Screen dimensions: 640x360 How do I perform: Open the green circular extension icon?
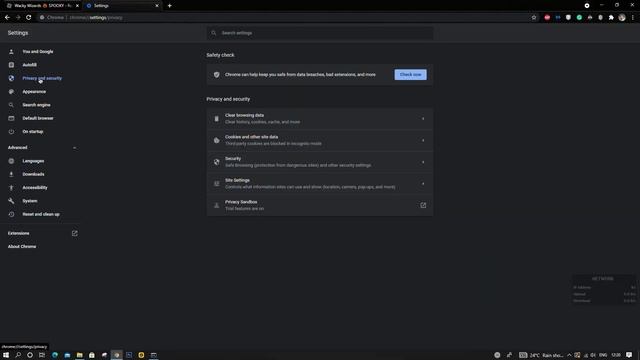point(579,18)
